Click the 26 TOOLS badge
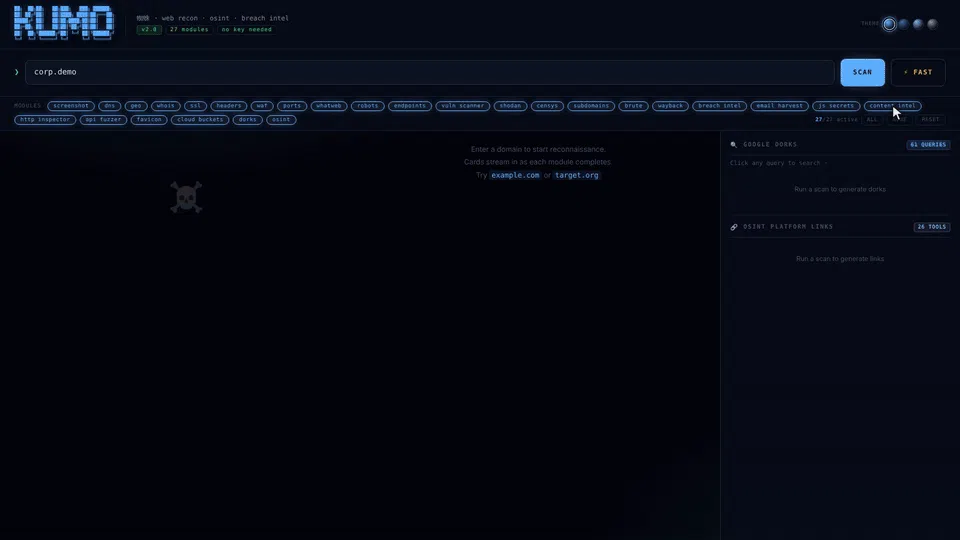 tap(932, 227)
